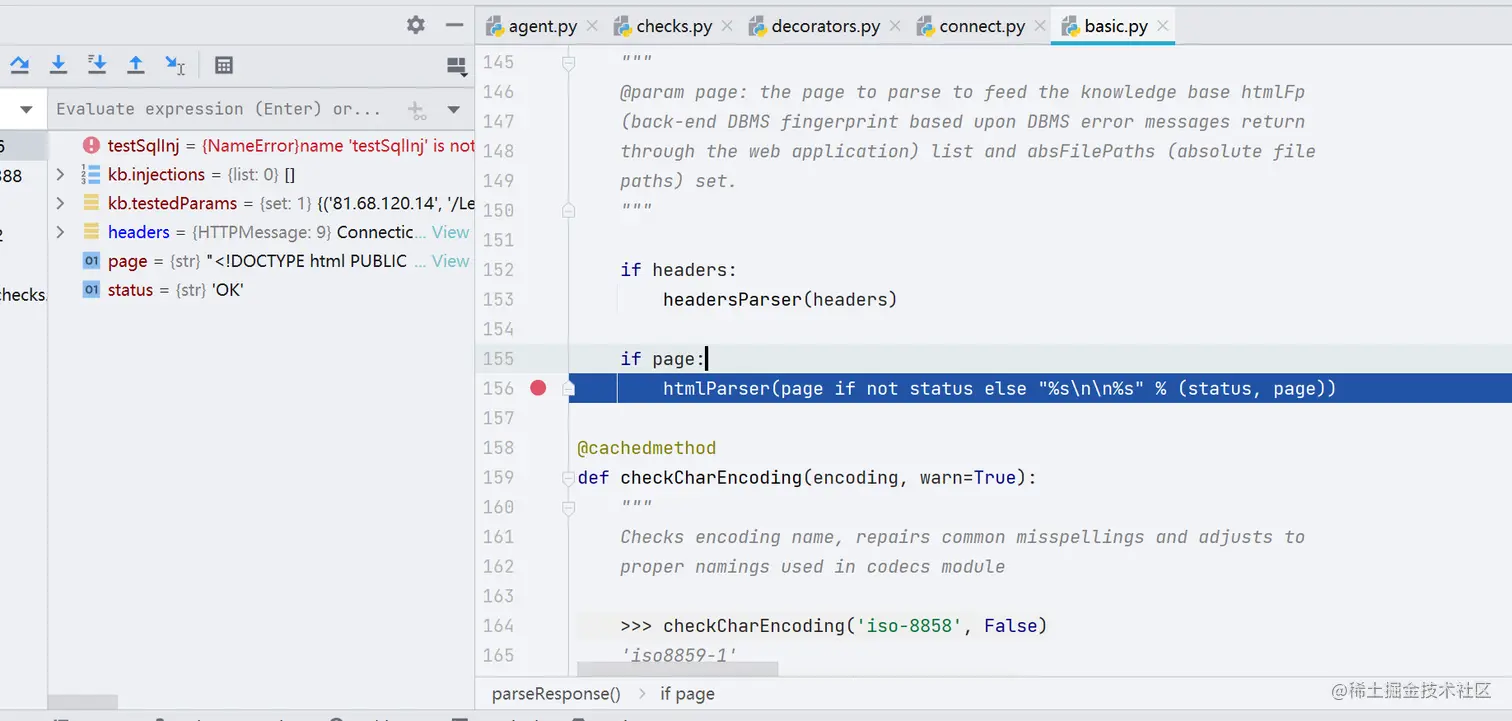
Task: Focus the Evaluate expression input field
Action: click(218, 109)
